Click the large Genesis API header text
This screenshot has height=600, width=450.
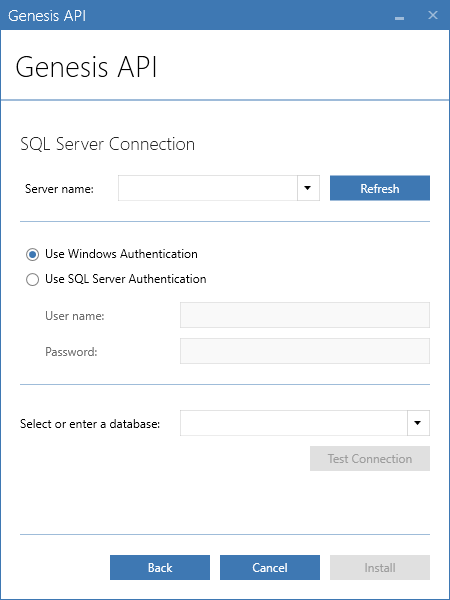tap(86, 67)
